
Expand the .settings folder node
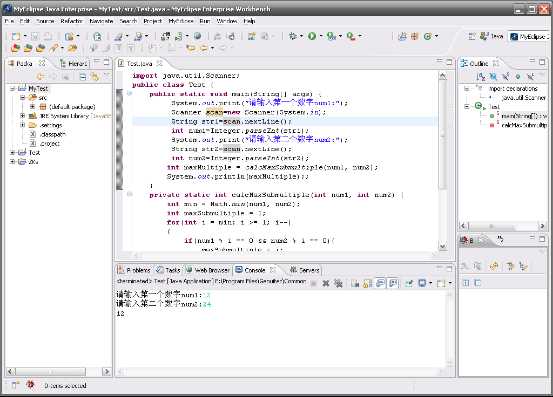pos(23,125)
